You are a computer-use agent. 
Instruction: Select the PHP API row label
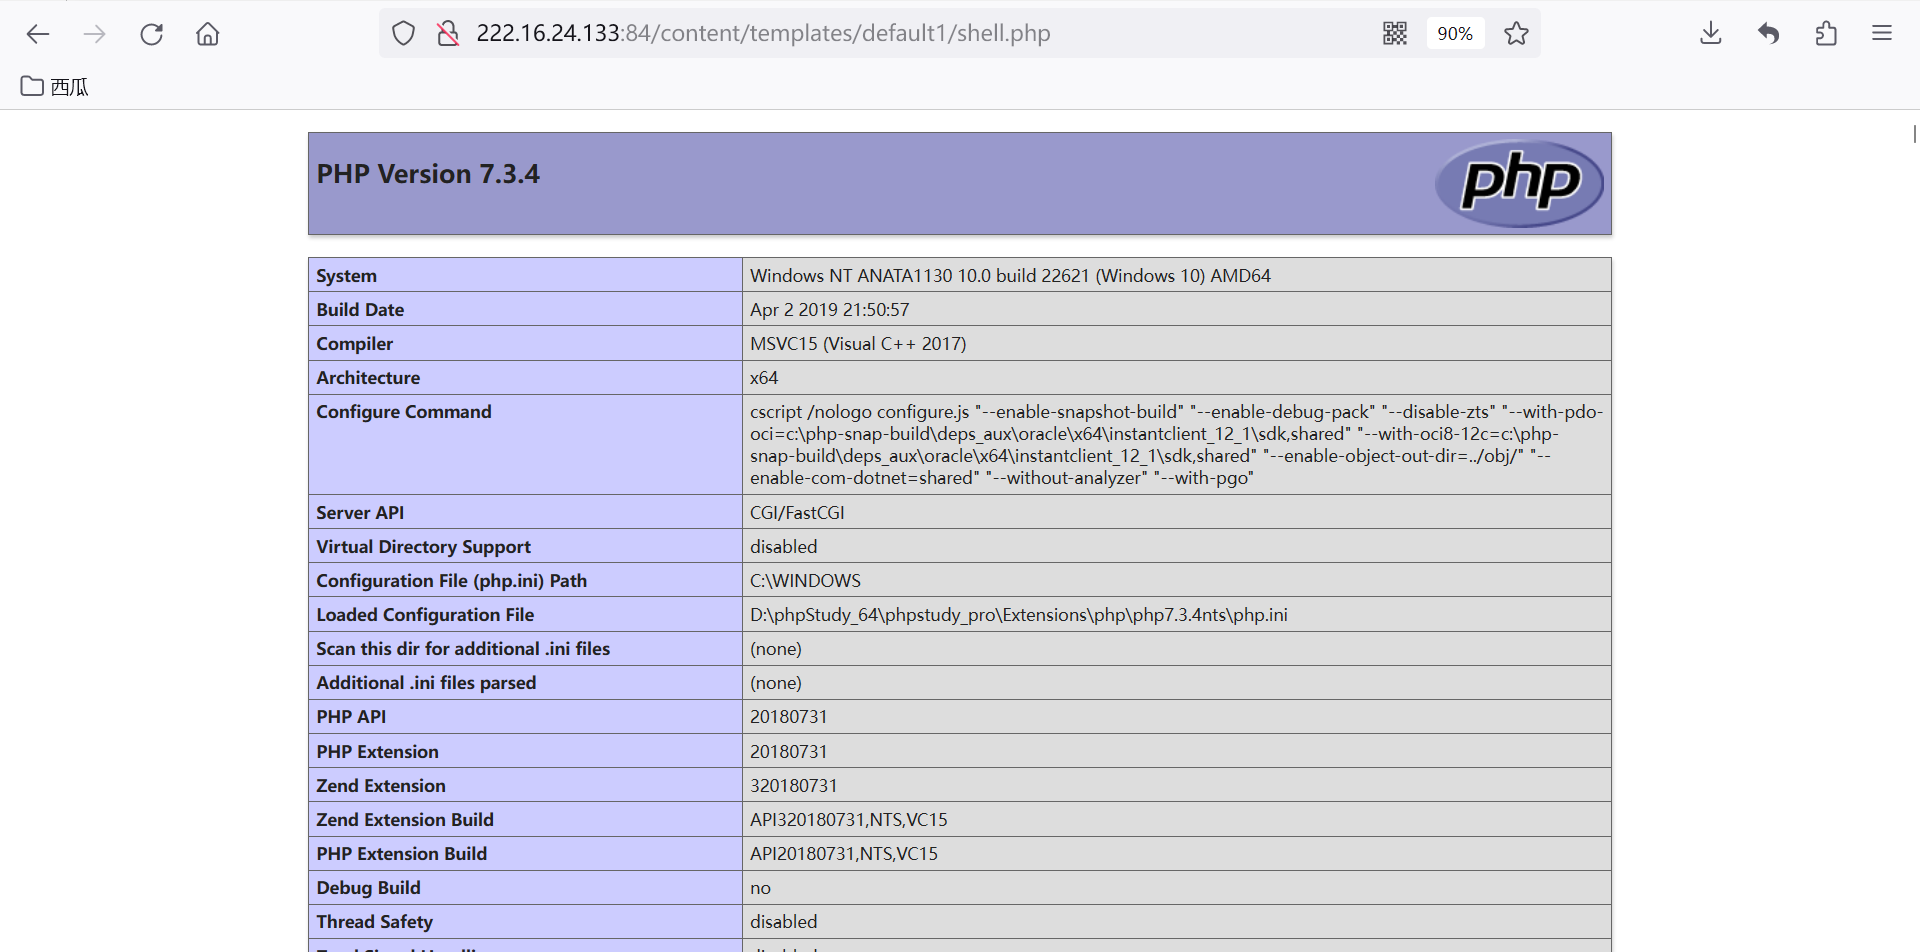(x=351, y=717)
